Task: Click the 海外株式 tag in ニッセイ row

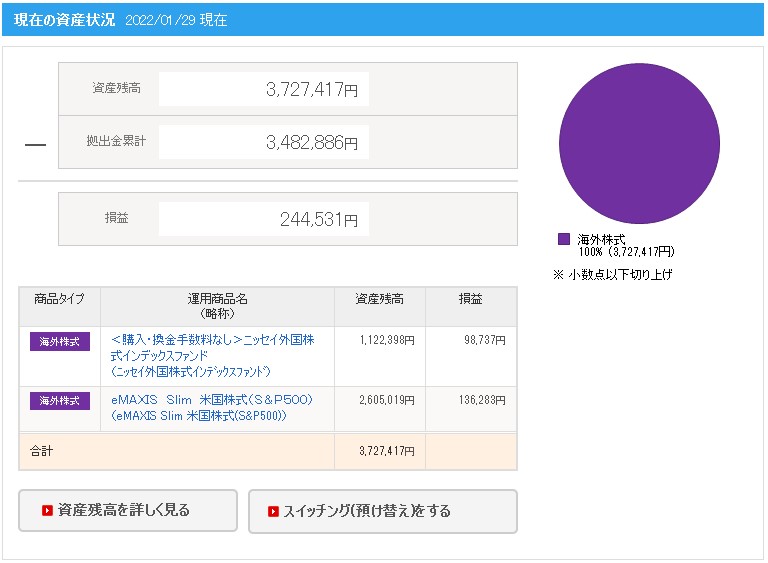Action: click(x=60, y=342)
